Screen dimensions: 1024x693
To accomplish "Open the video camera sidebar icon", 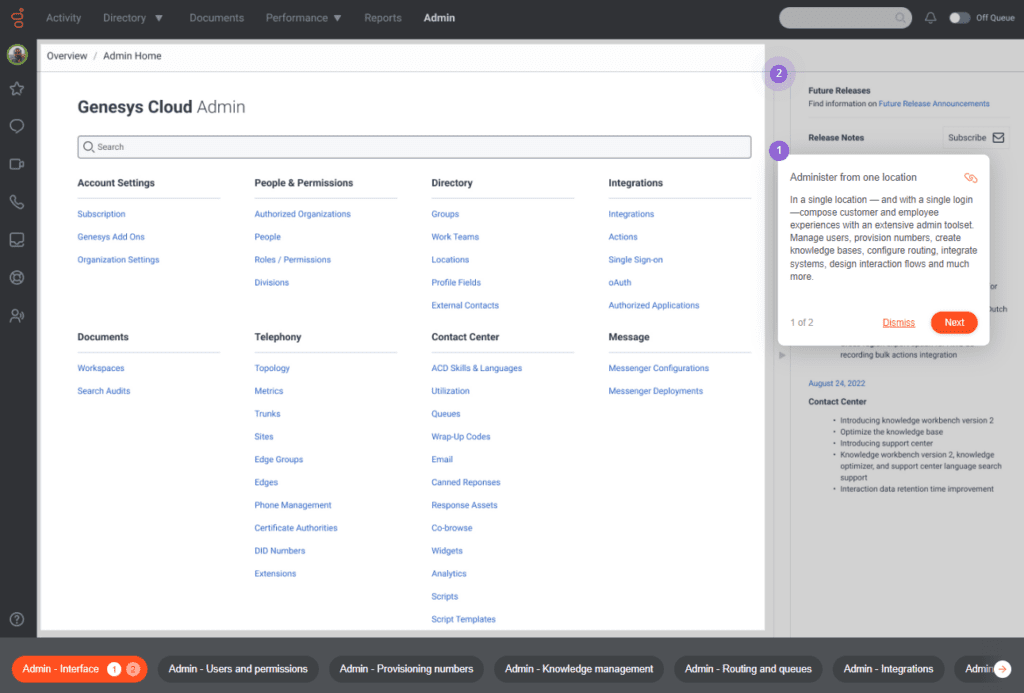I will coord(17,164).
